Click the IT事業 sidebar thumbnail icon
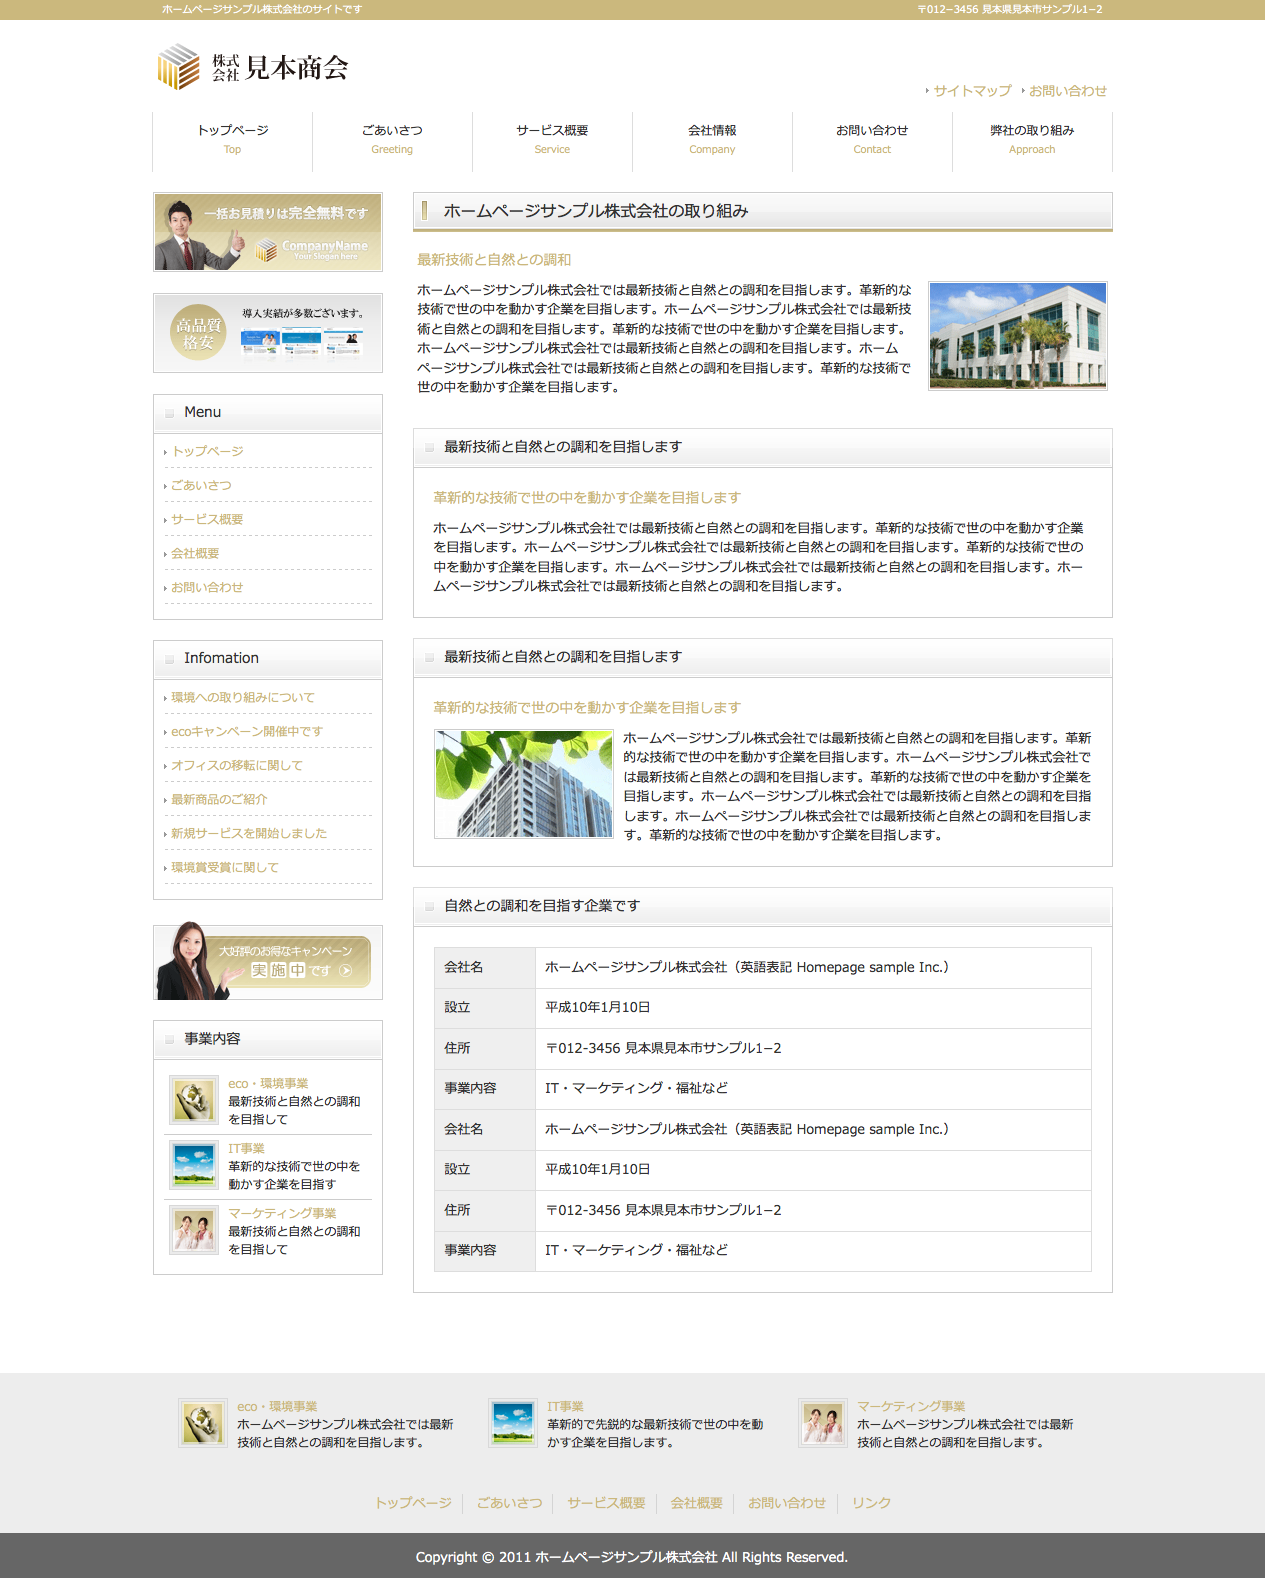 (x=193, y=1165)
